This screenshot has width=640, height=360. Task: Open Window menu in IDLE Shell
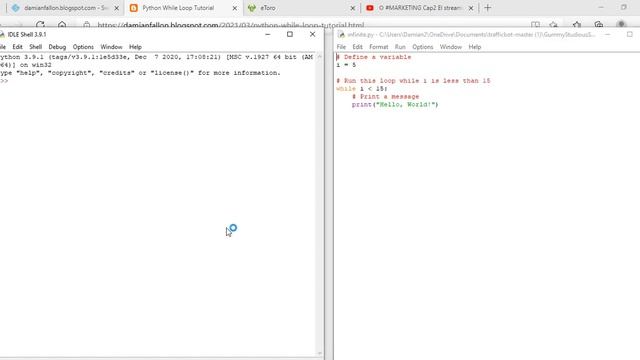[111, 47]
